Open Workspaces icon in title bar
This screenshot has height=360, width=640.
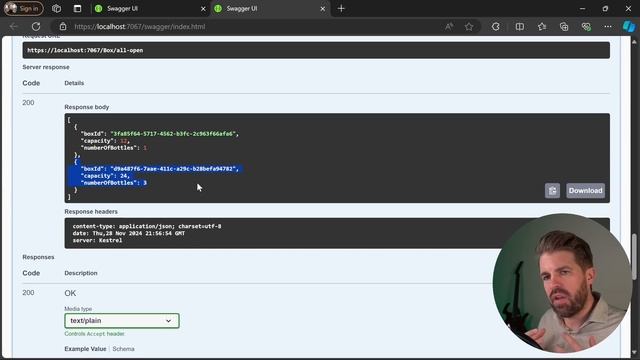pos(56,9)
